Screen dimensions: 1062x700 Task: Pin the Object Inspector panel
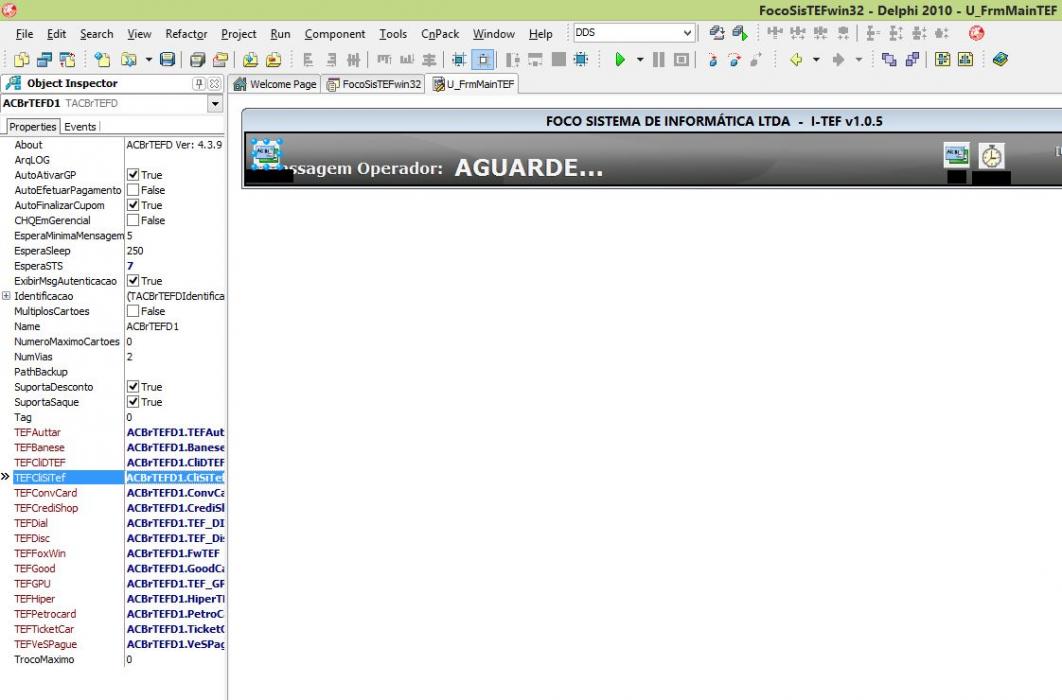pyautogui.click(x=198, y=83)
